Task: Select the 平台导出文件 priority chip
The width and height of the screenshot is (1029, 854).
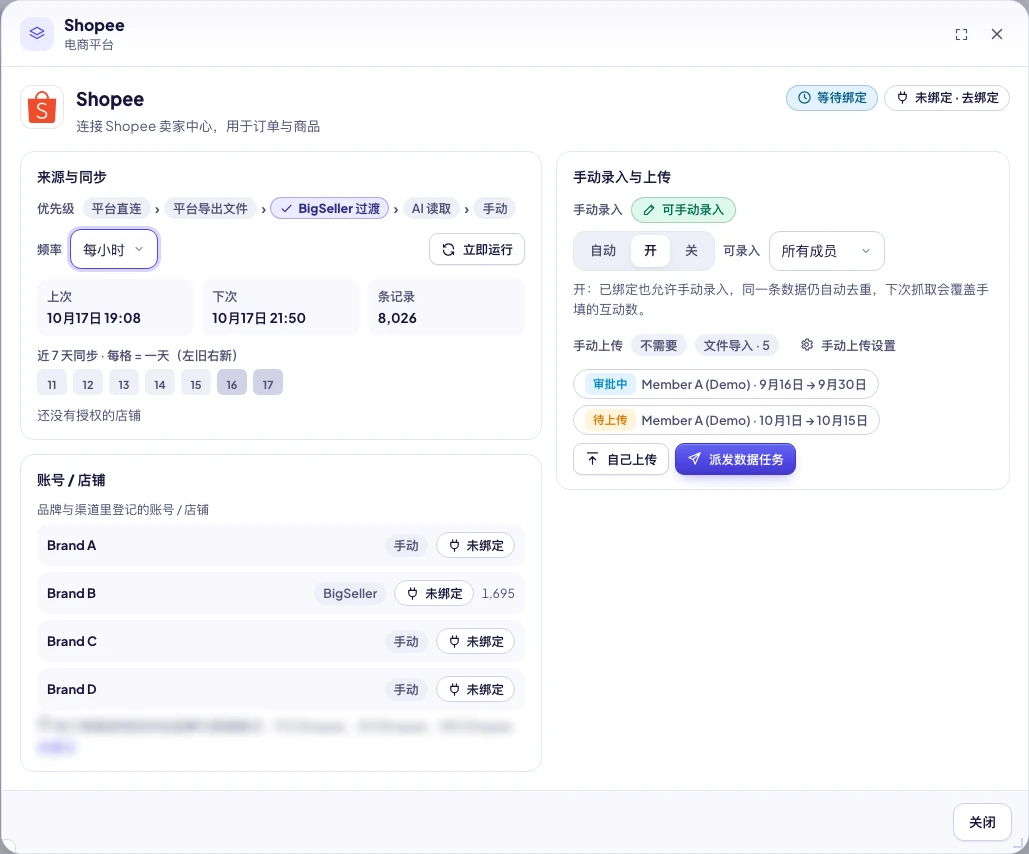Action: (210, 209)
